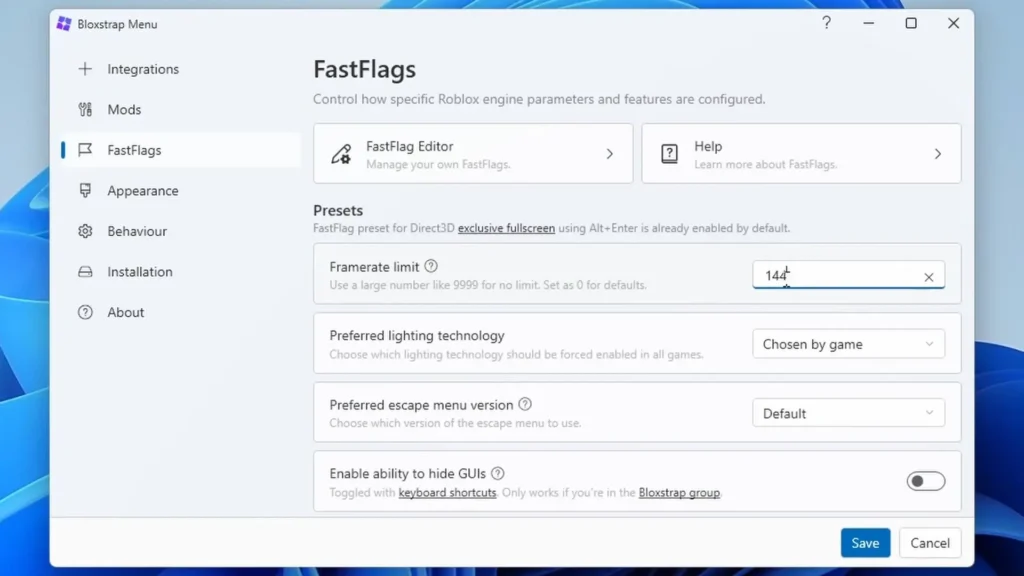This screenshot has height=576, width=1024.
Task: Click the Cancel button
Action: [x=930, y=543]
